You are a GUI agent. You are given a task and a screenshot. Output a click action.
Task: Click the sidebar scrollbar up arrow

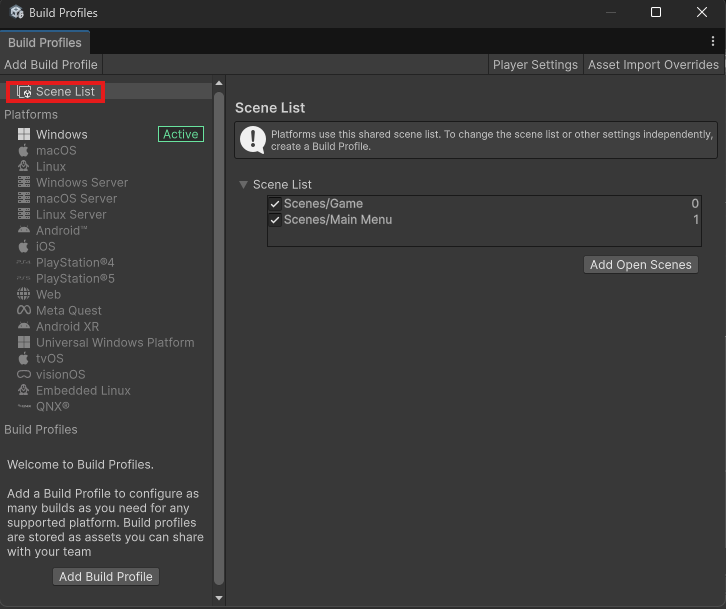click(219, 83)
